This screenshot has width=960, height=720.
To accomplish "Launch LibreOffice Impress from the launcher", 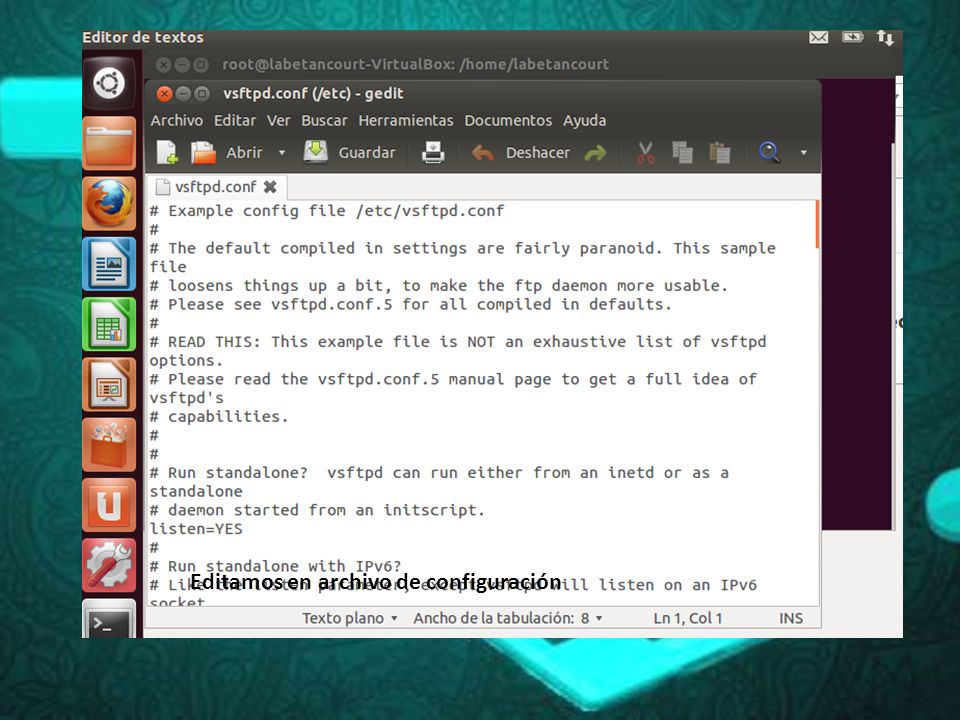I will (x=109, y=384).
